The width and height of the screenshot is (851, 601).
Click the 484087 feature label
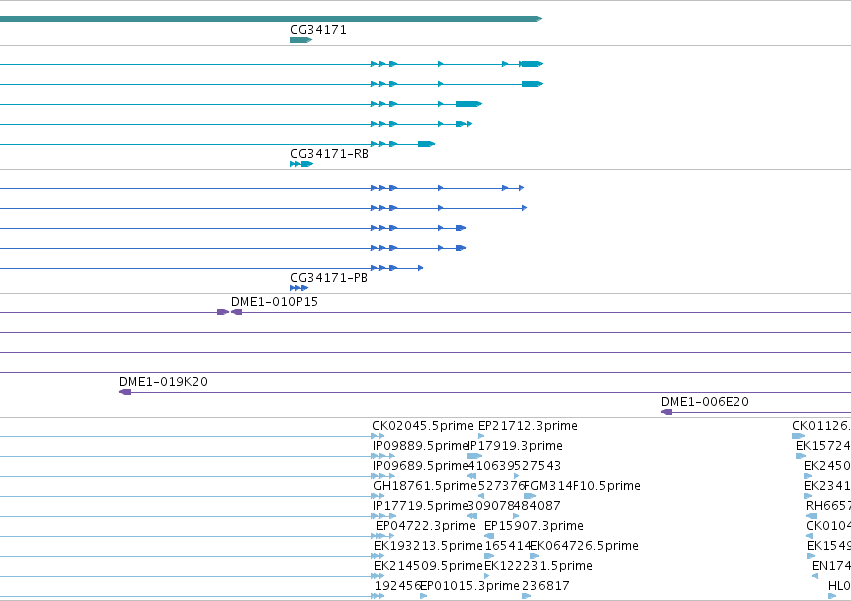tap(537, 506)
